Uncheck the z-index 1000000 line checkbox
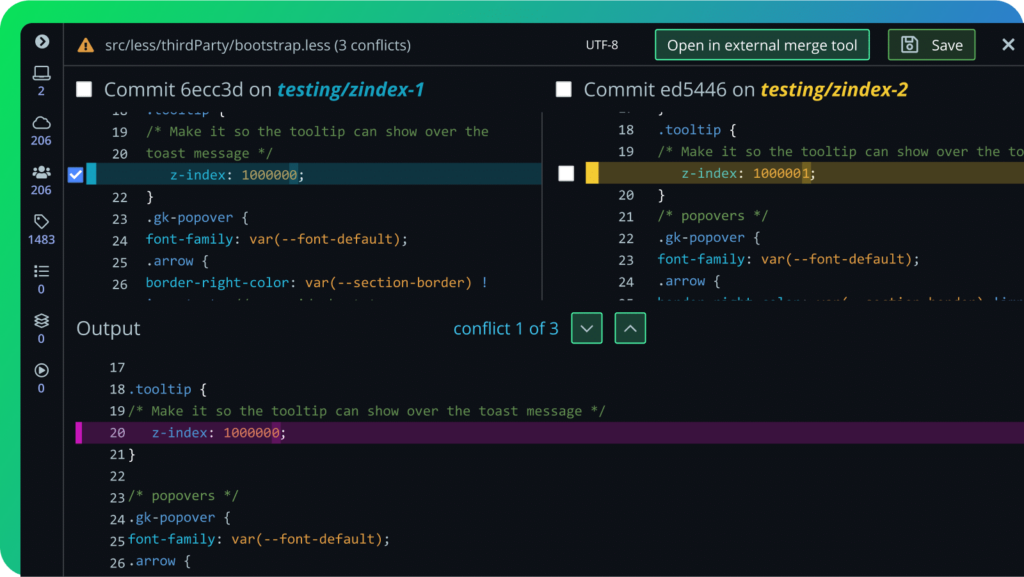 pyautogui.click(x=76, y=174)
